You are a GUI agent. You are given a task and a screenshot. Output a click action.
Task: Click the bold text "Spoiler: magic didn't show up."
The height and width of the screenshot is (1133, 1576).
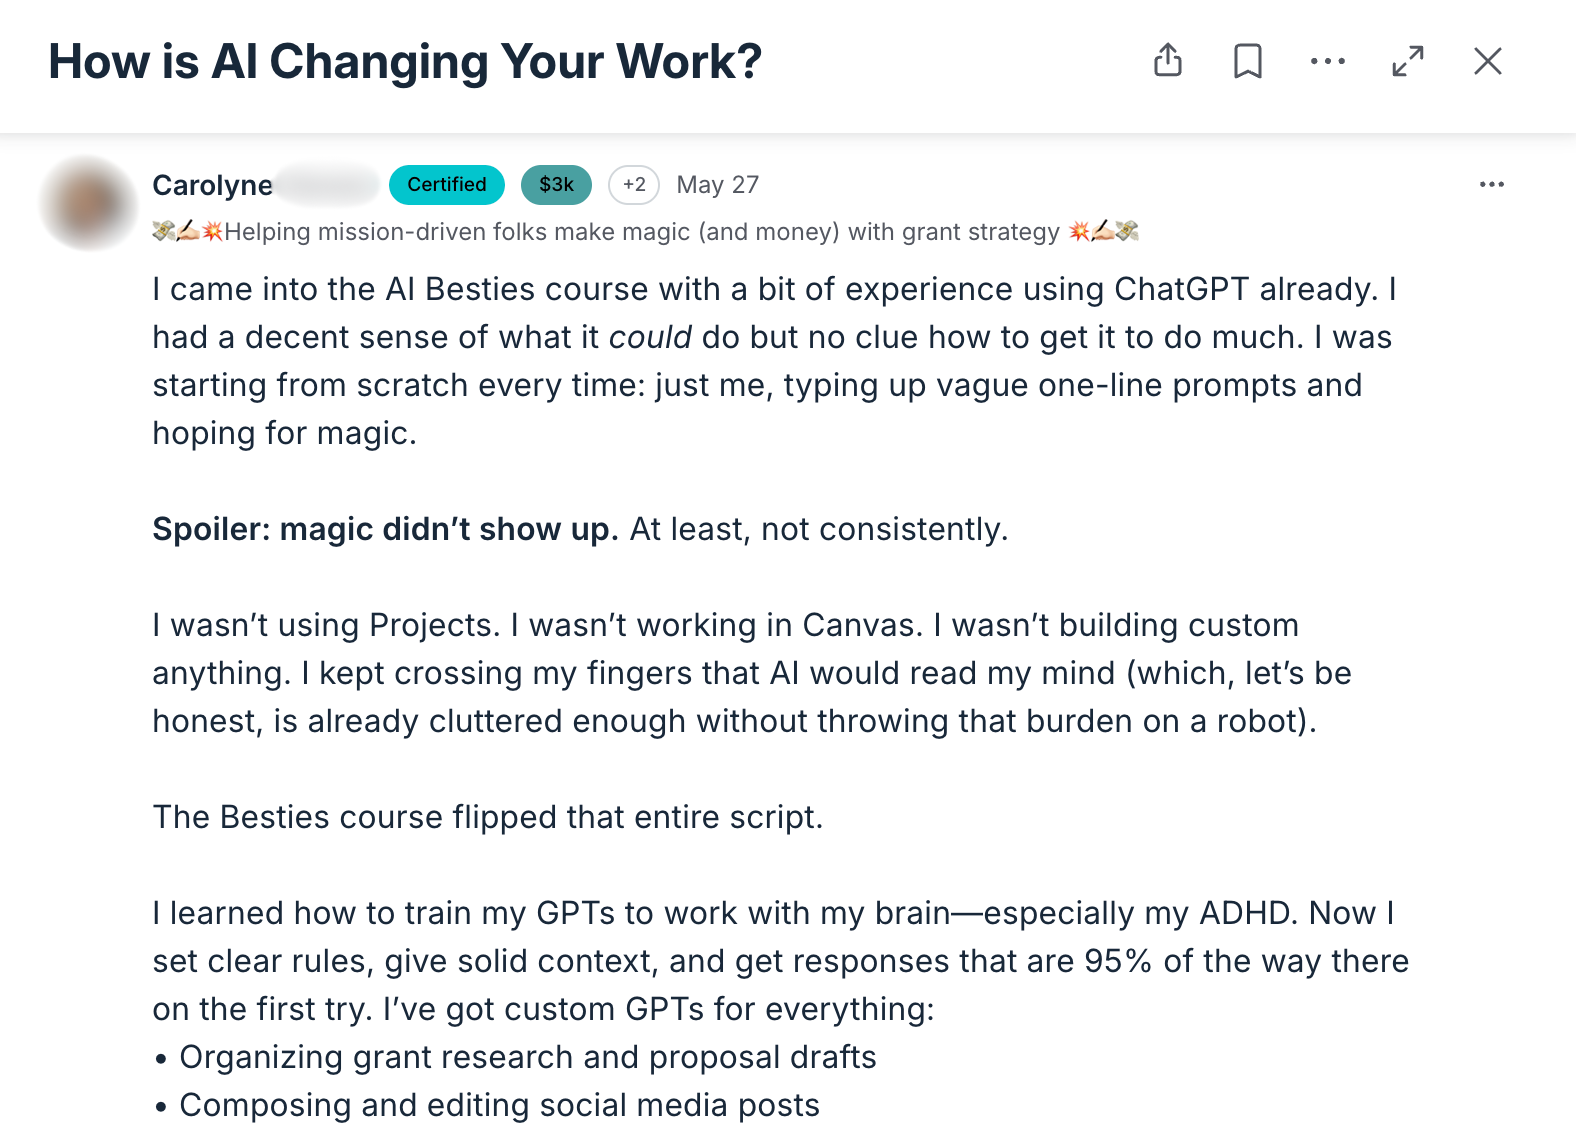[385, 529]
